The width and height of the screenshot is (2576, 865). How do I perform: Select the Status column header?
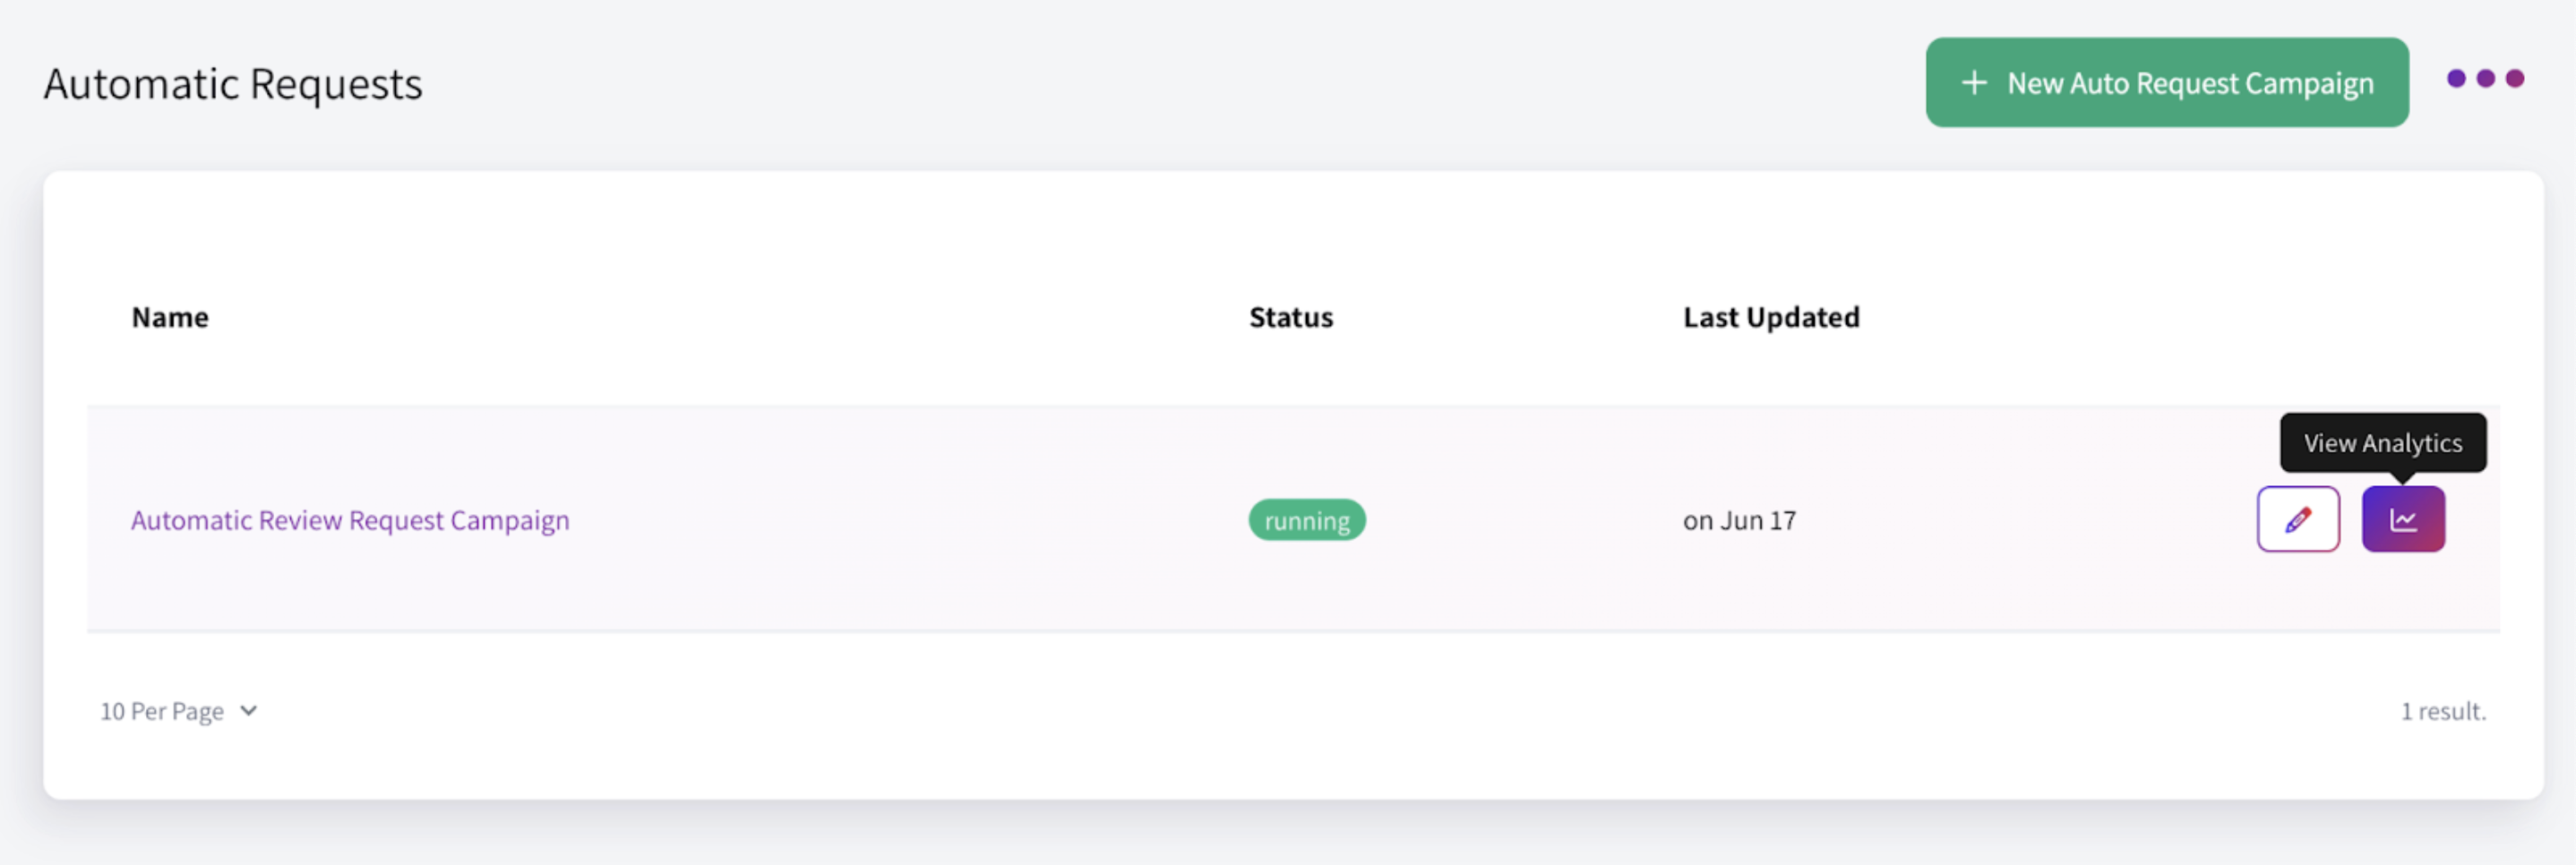pos(1291,317)
